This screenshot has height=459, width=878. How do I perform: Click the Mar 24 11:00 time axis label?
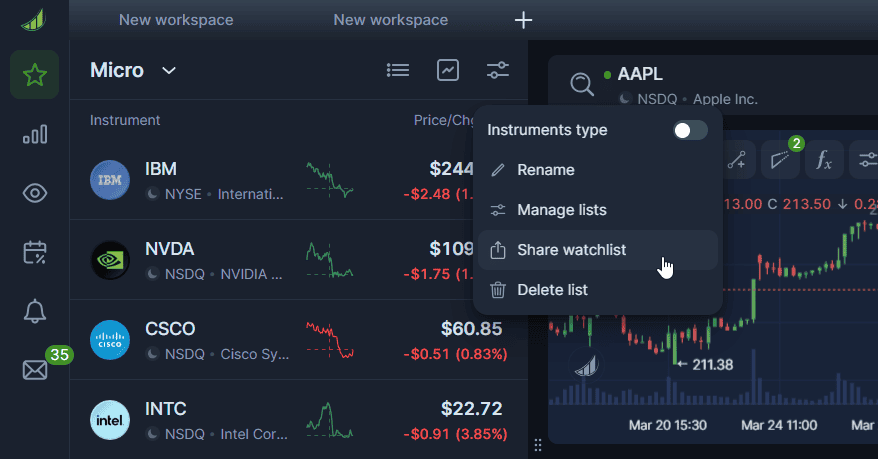click(x=779, y=425)
